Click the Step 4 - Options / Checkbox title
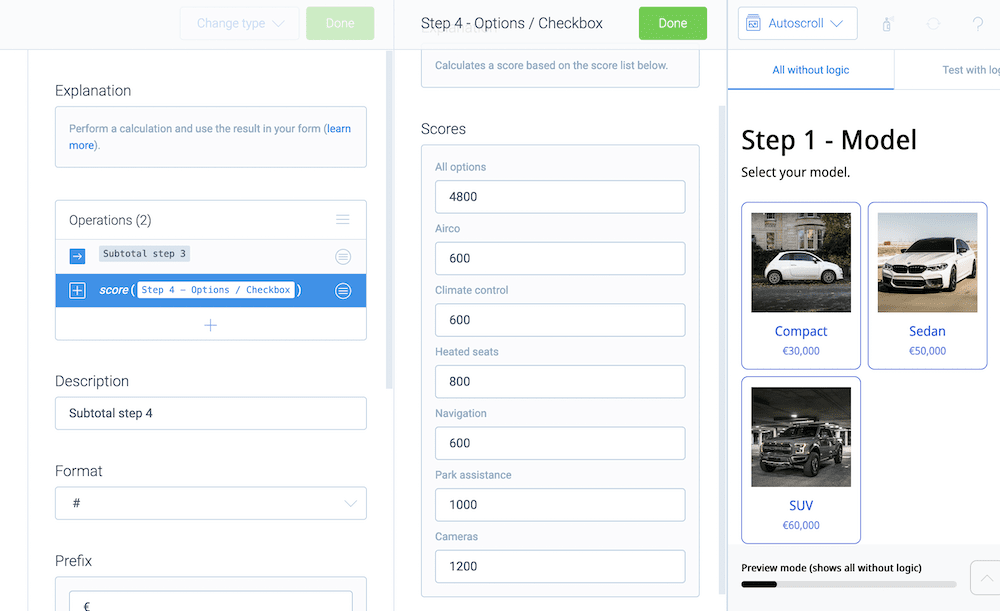1000x611 pixels. point(511,24)
